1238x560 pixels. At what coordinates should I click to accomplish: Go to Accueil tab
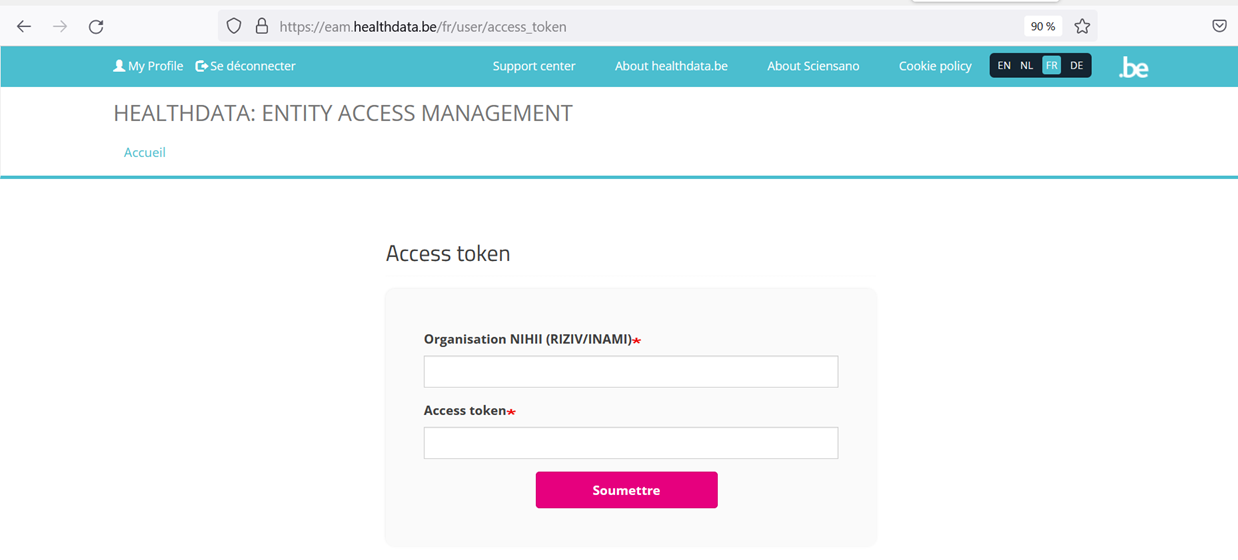click(145, 153)
